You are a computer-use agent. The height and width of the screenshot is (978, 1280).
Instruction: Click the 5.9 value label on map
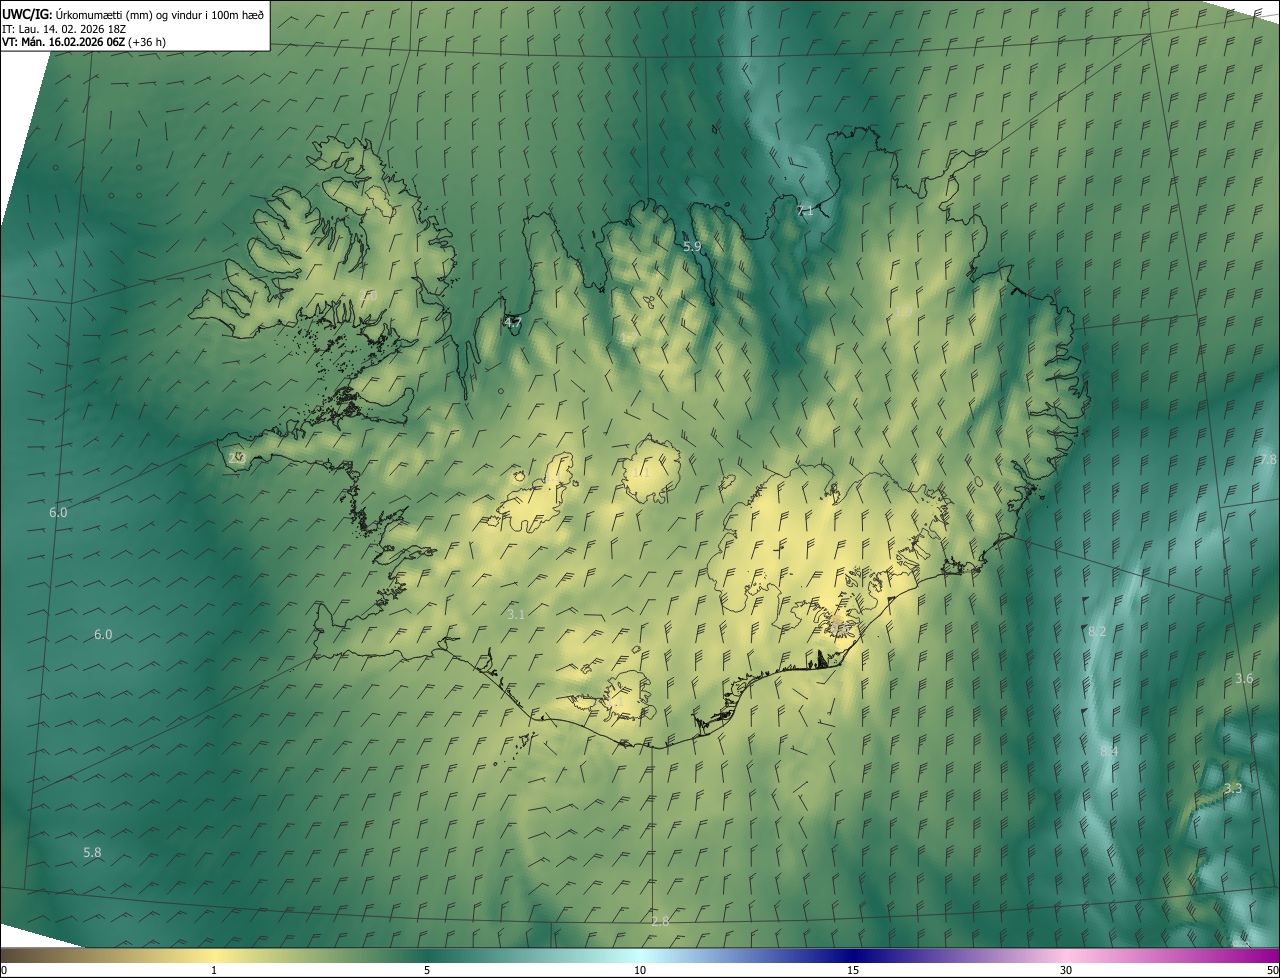(692, 246)
